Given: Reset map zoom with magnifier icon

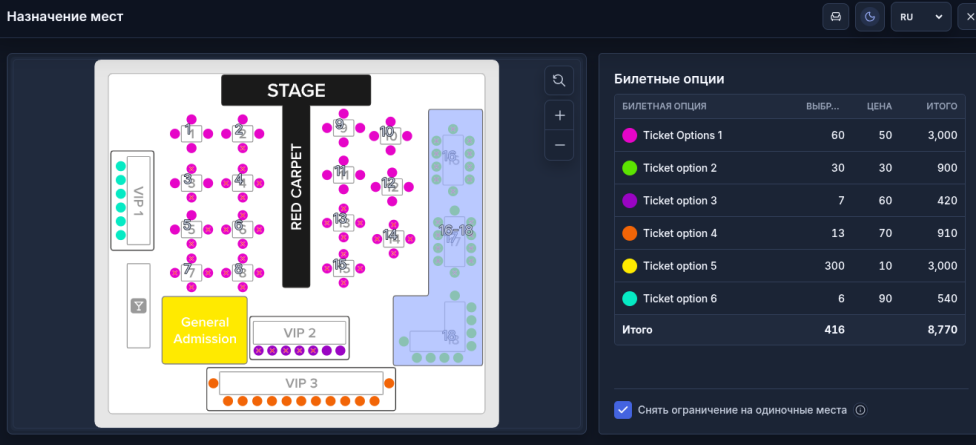Looking at the screenshot, I should click(x=558, y=80).
